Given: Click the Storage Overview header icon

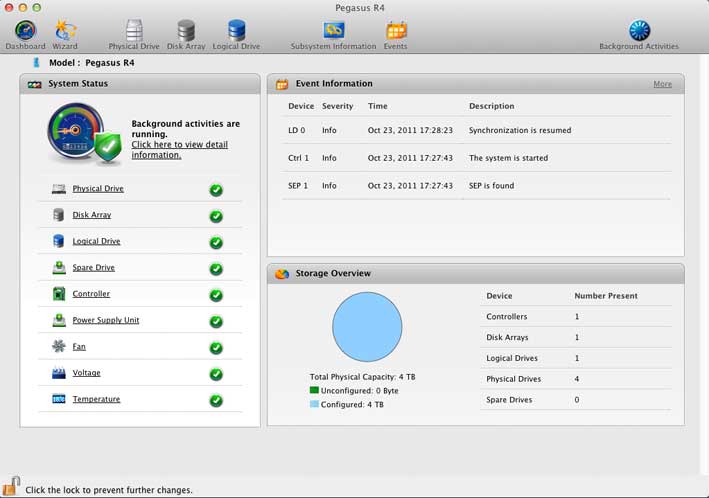Looking at the screenshot, I should pyautogui.click(x=282, y=274).
